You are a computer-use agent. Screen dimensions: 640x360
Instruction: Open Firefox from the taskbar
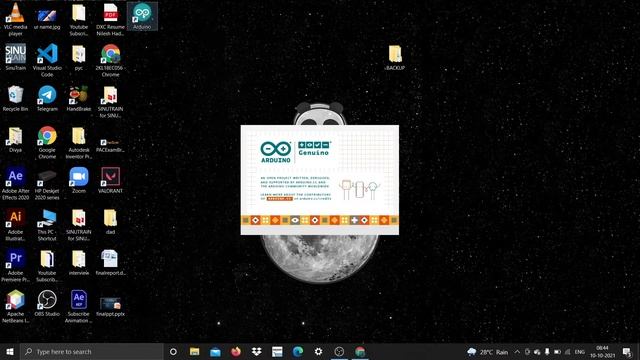[x=236, y=351]
